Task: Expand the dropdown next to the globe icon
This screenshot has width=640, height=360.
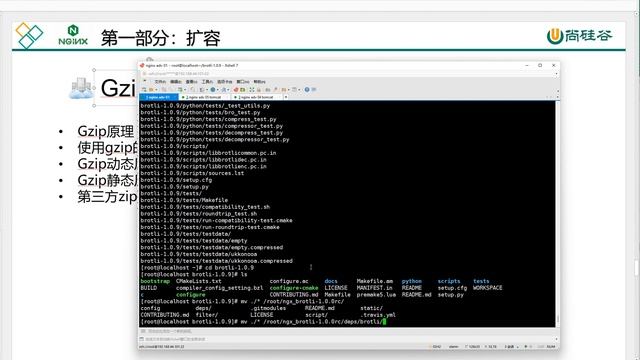Action: [218, 90]
